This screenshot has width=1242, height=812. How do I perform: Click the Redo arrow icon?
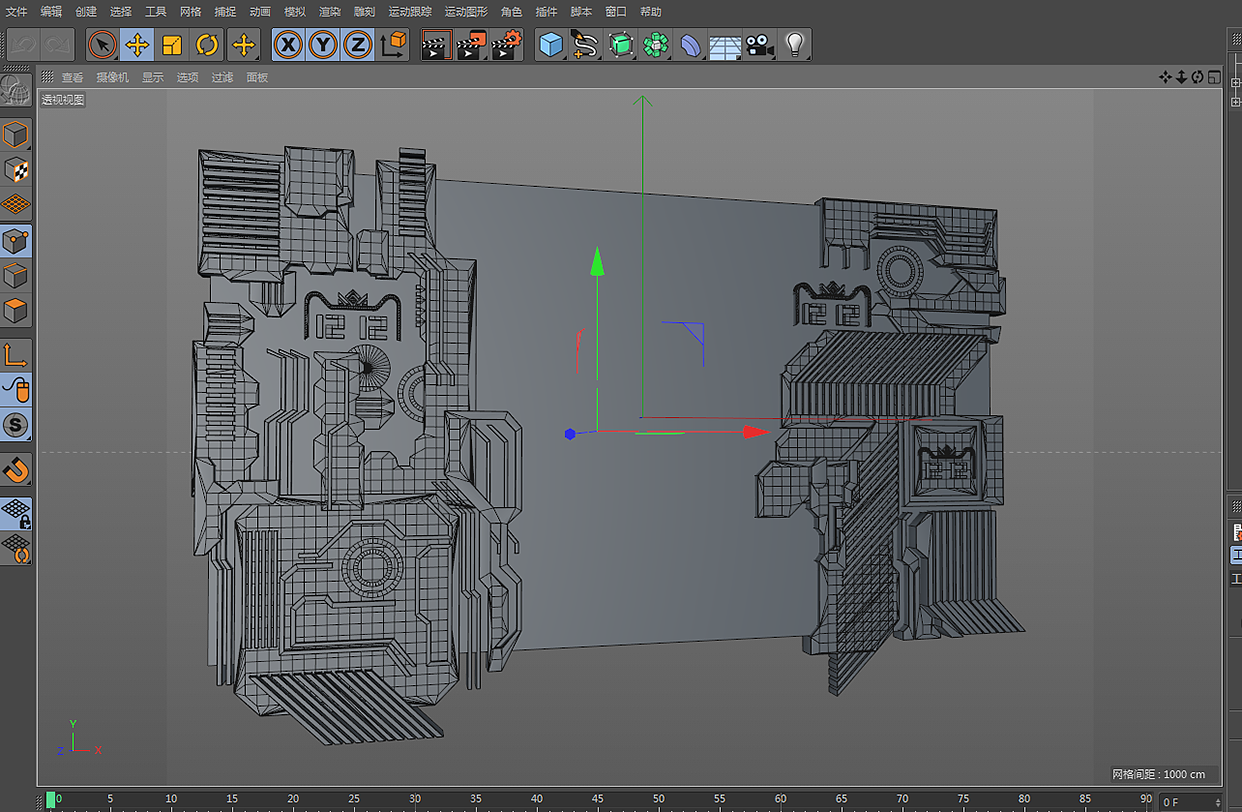click(59, 45)
